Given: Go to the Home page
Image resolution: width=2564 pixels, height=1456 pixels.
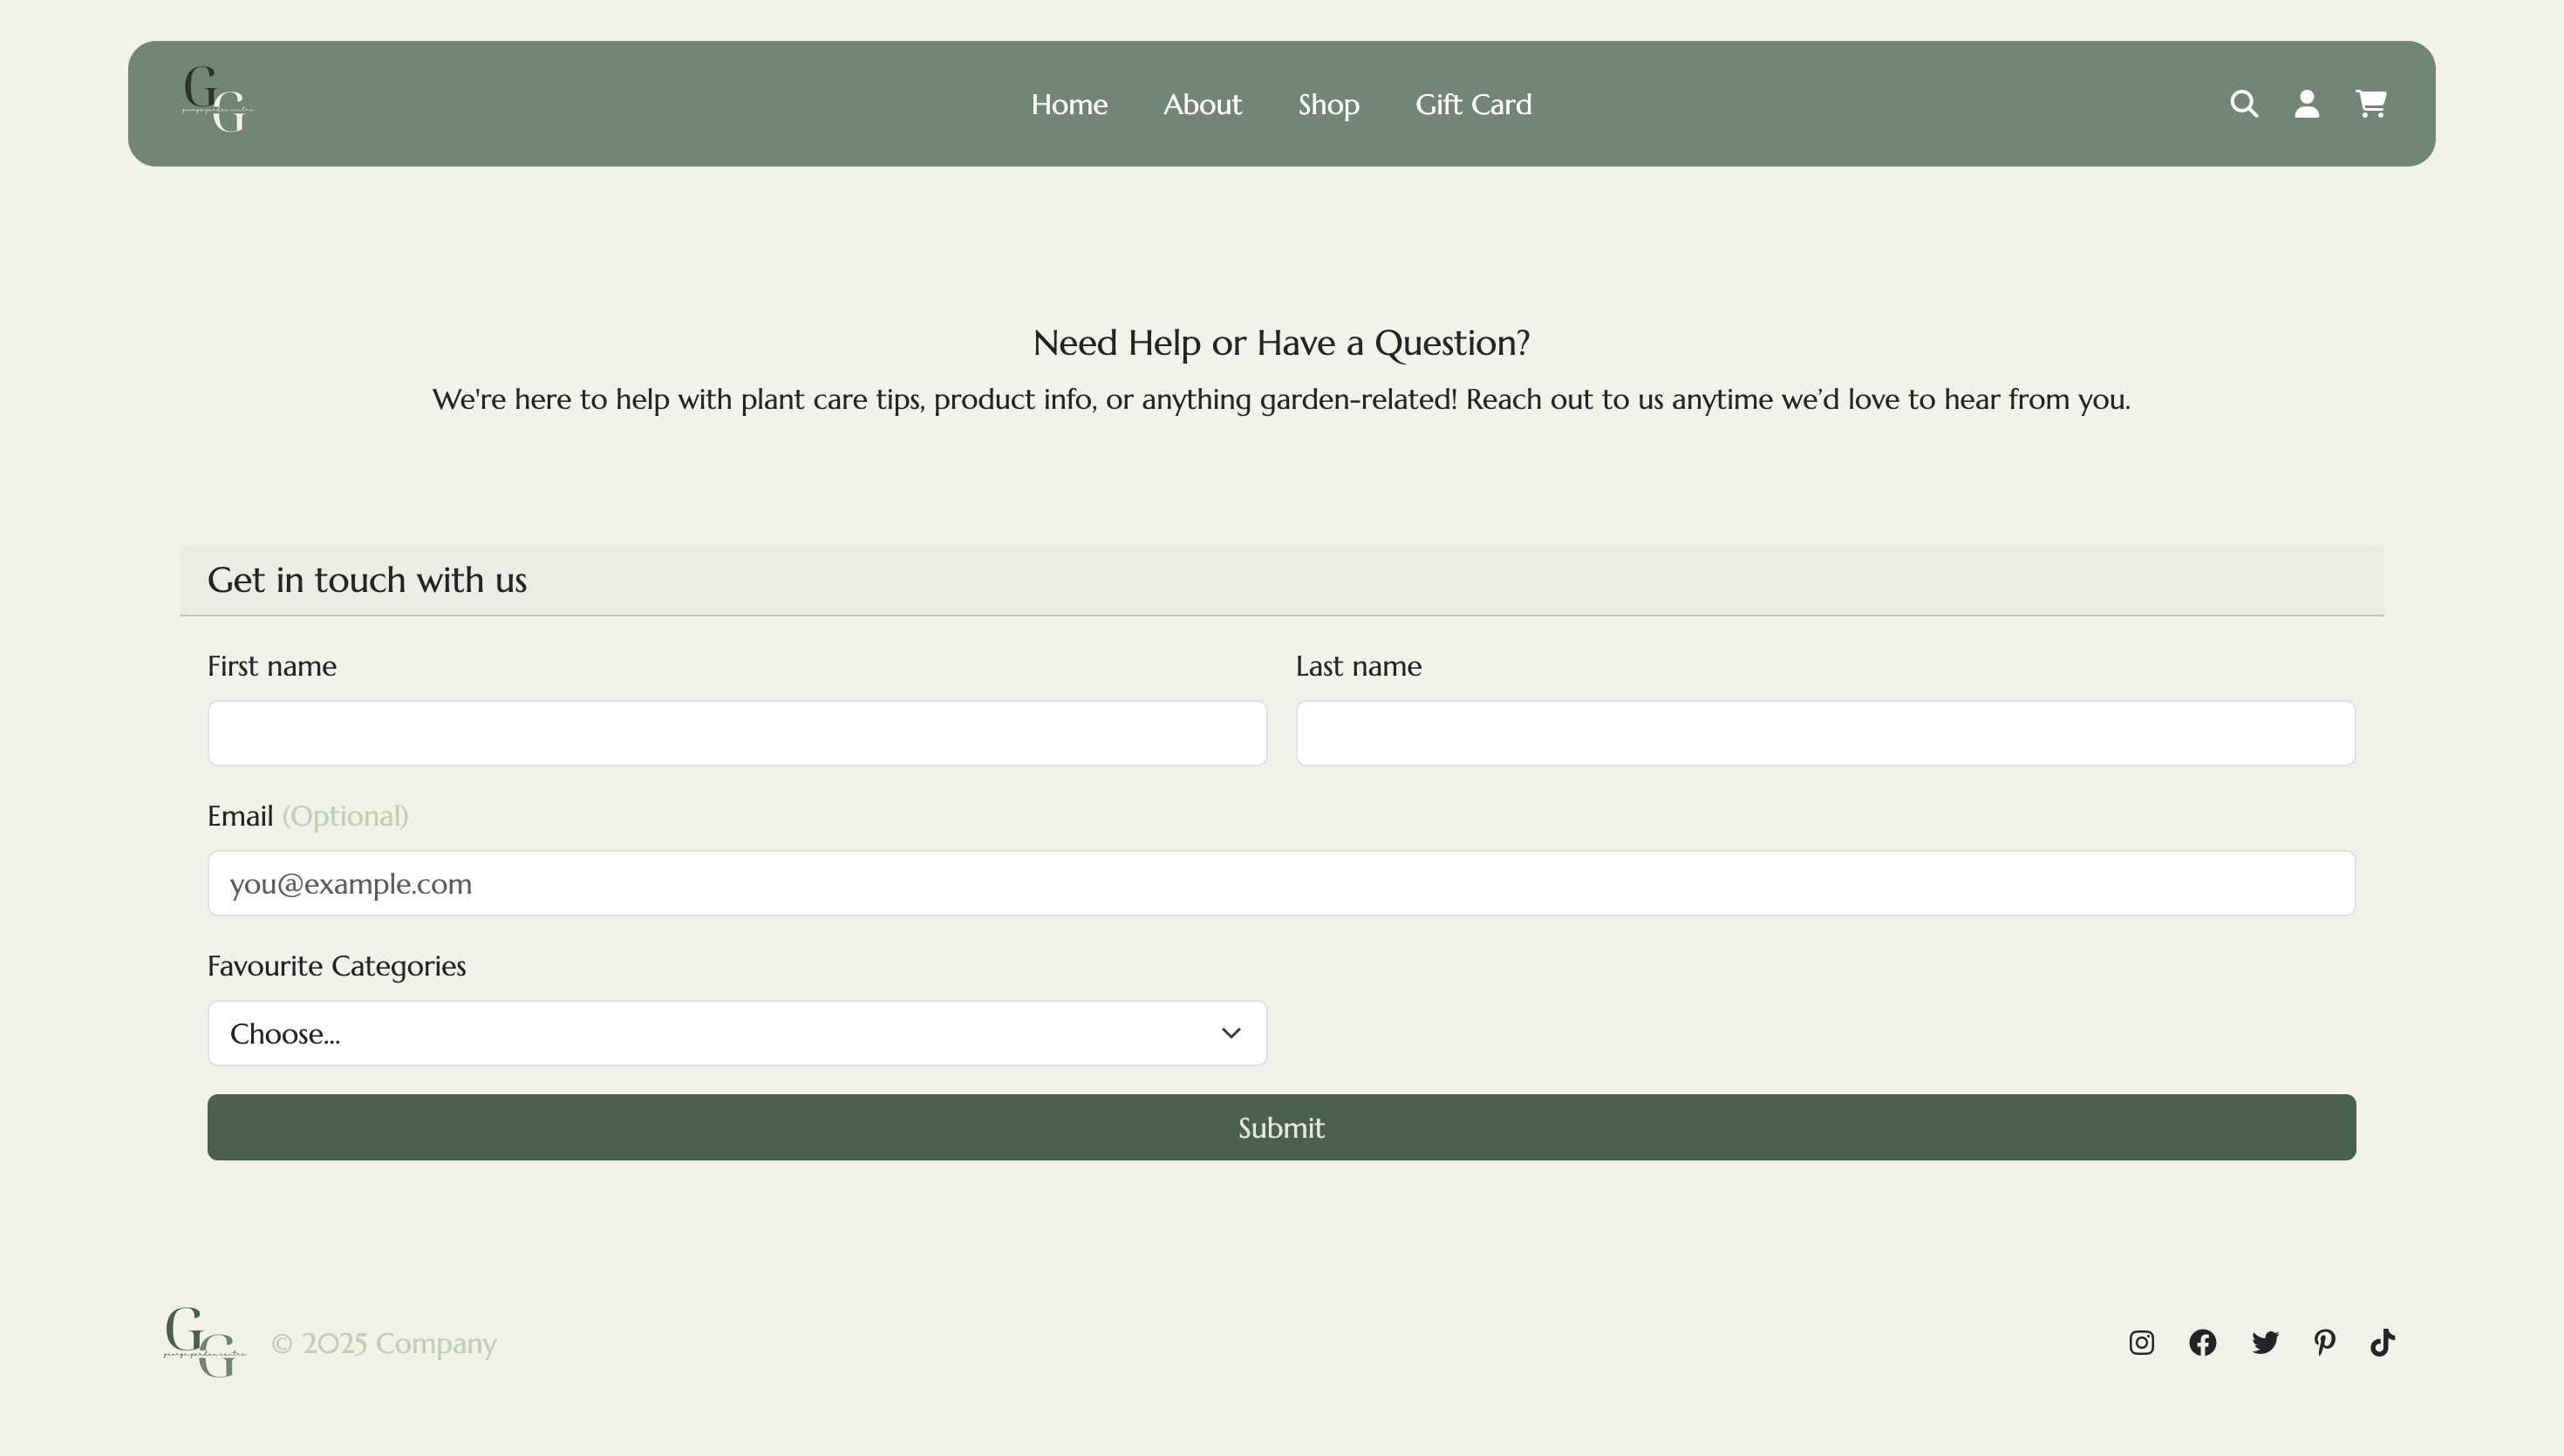Looking at the screenshot, I should coord(1069,104).
